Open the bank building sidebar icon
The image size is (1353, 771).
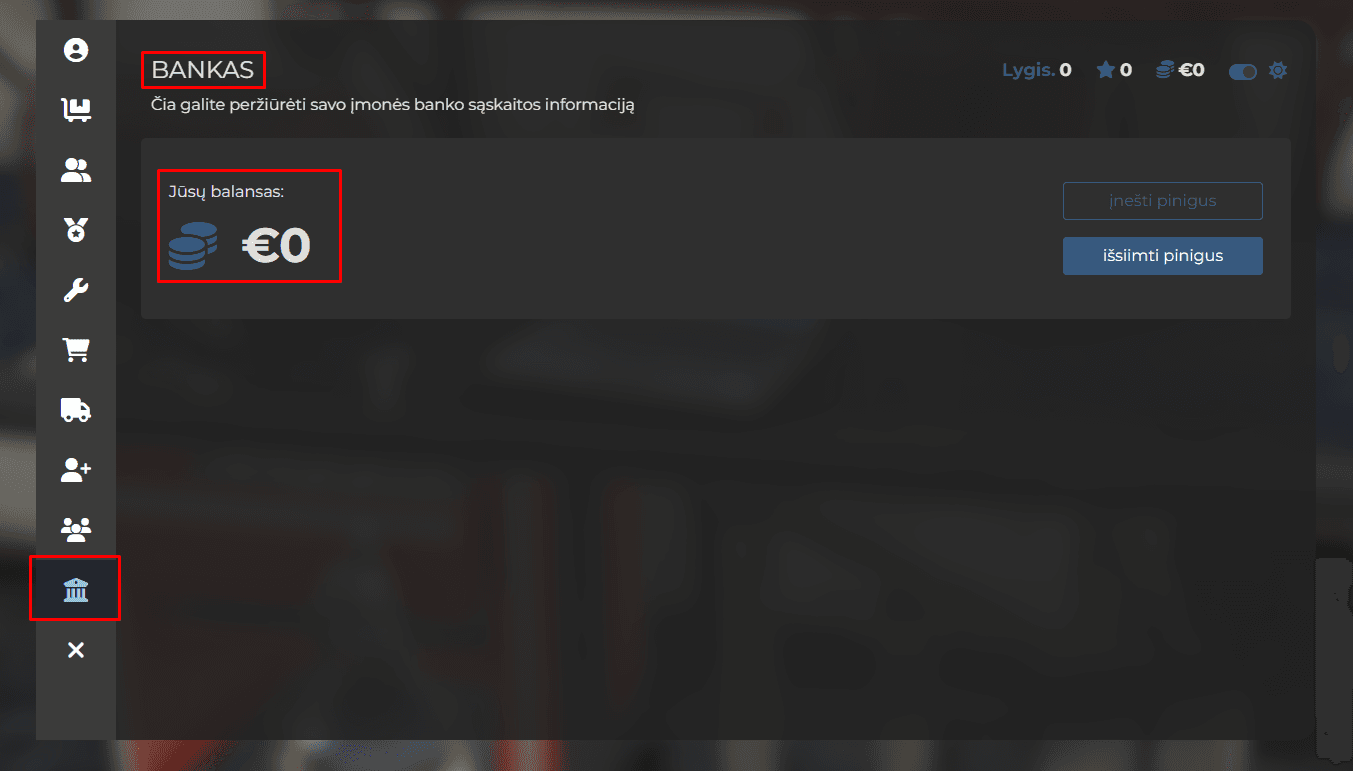(76, 590)
